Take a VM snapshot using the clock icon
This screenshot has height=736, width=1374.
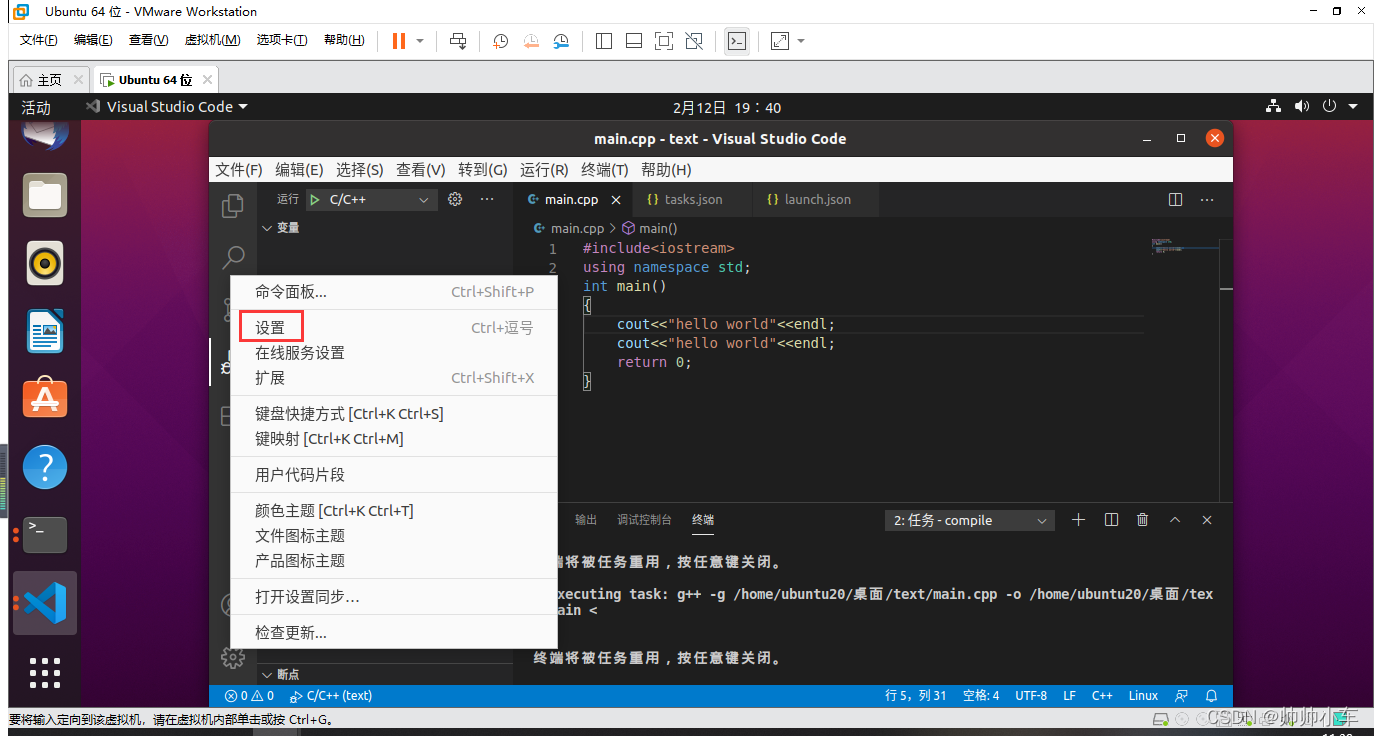[x=501, y=41]
